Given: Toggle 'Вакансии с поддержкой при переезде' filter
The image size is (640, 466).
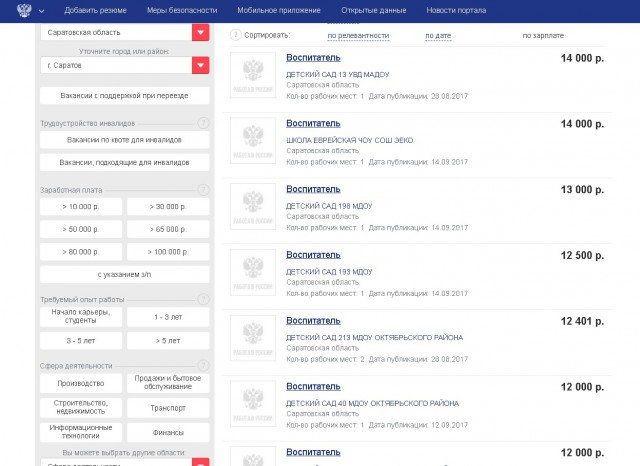Looking at the screenshot, I should click(x=124, y=95).
